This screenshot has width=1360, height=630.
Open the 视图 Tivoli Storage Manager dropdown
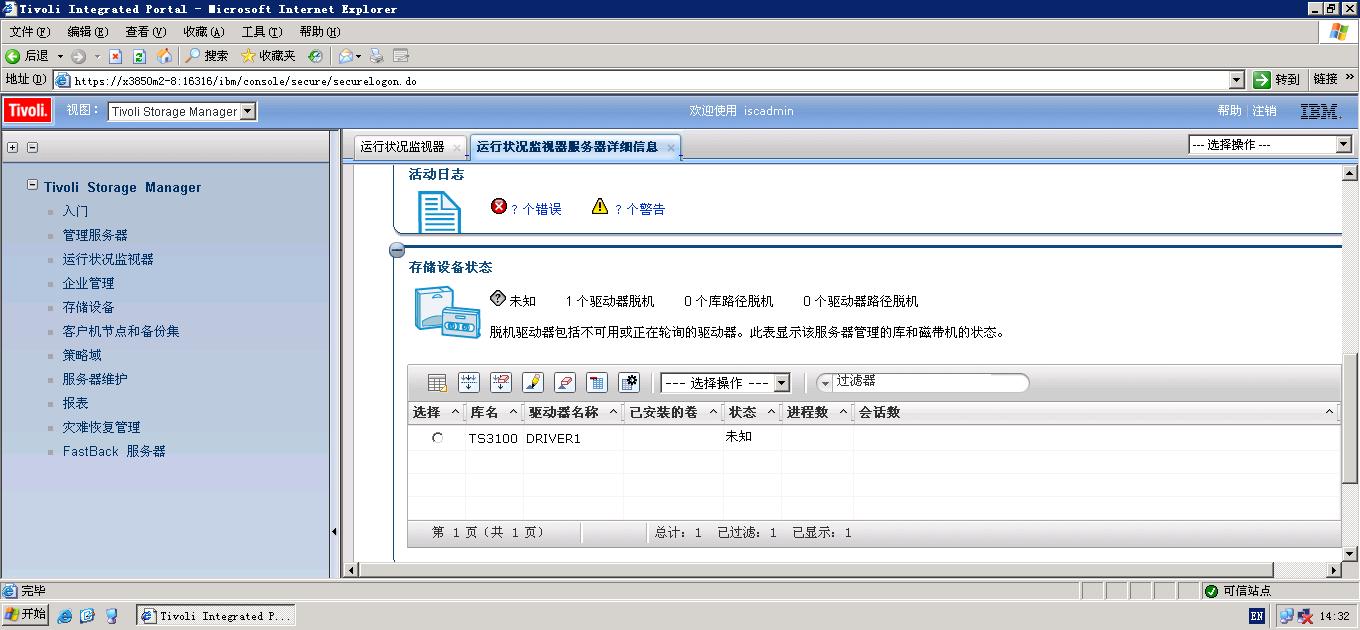(182, 111)
